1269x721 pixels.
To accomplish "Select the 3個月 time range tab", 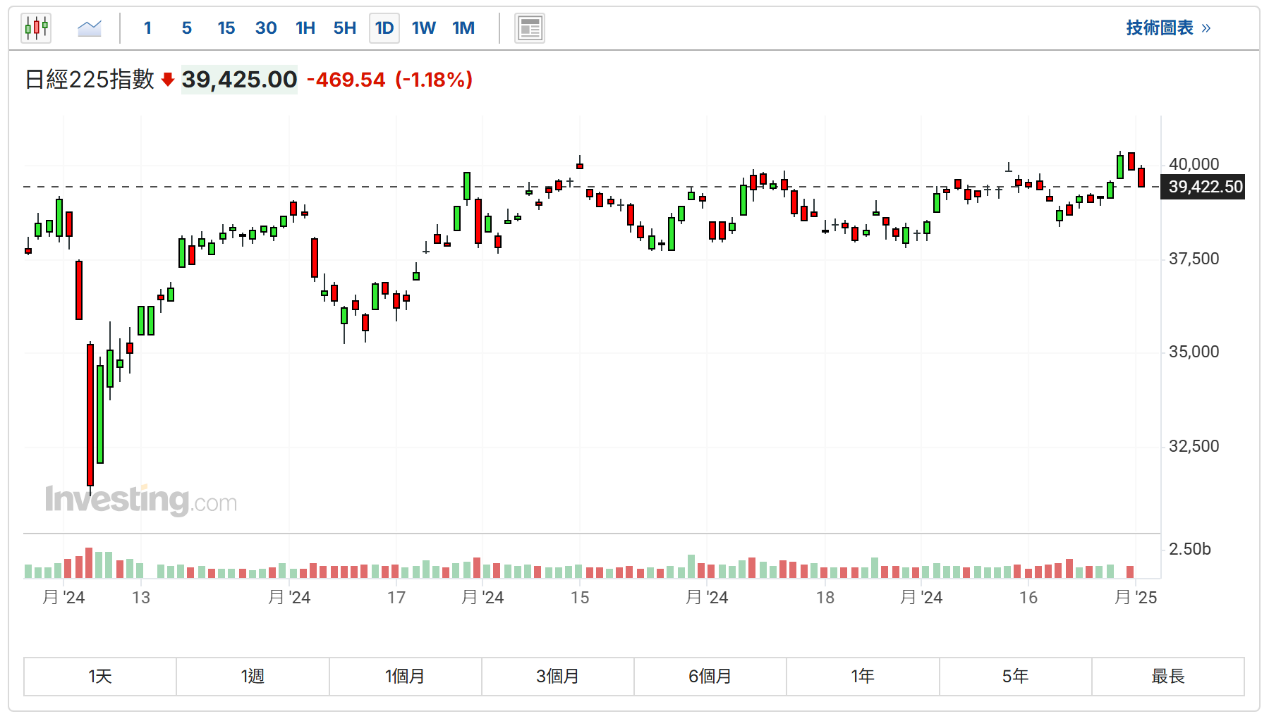I will [x=557, y=676].
